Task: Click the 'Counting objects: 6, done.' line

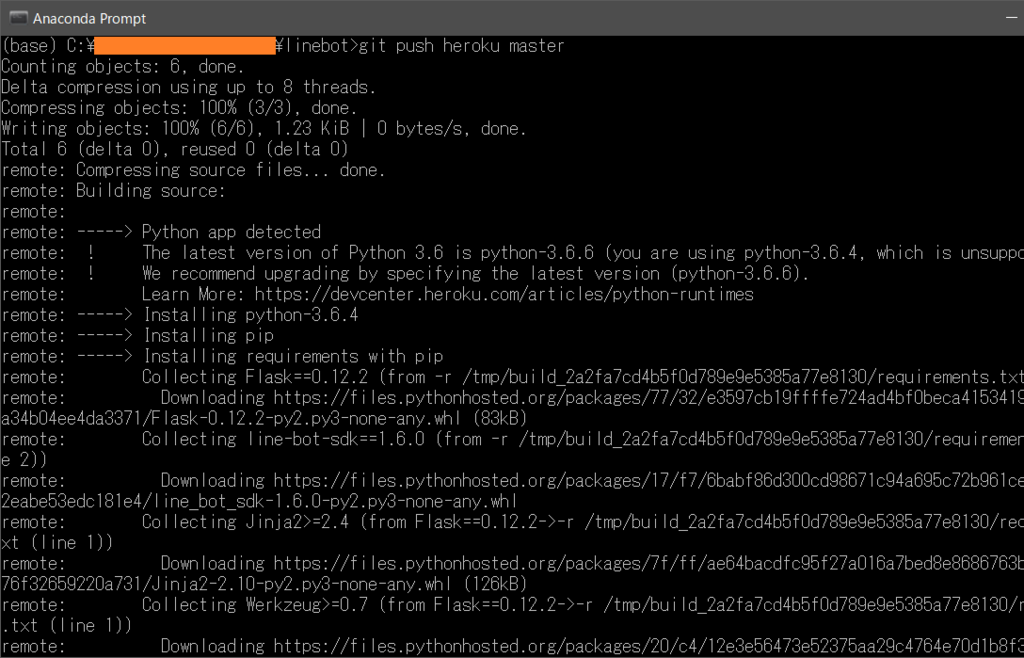Action: click(x=123, y=67)
